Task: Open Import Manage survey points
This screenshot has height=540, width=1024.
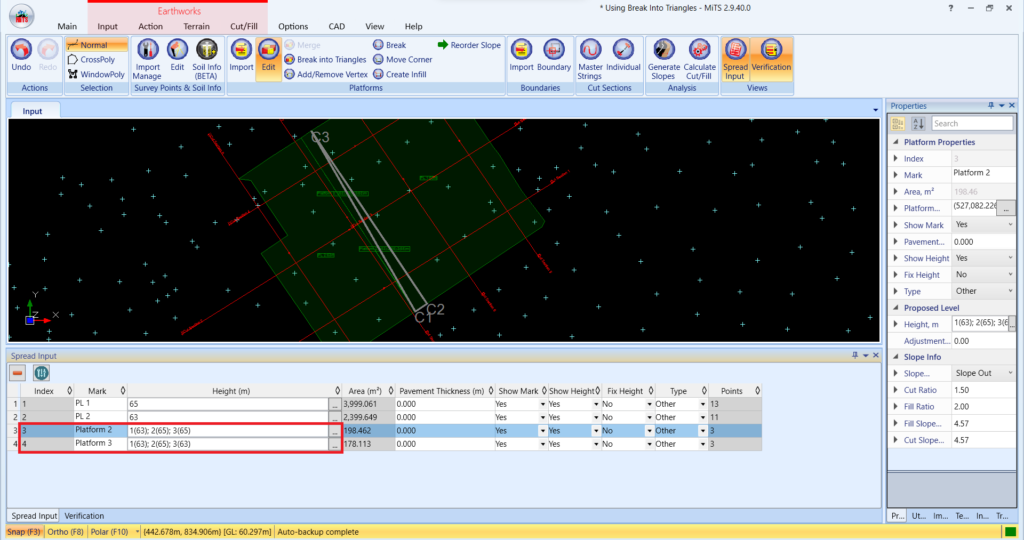Action: pyautogui.click(x=148, y=59)
